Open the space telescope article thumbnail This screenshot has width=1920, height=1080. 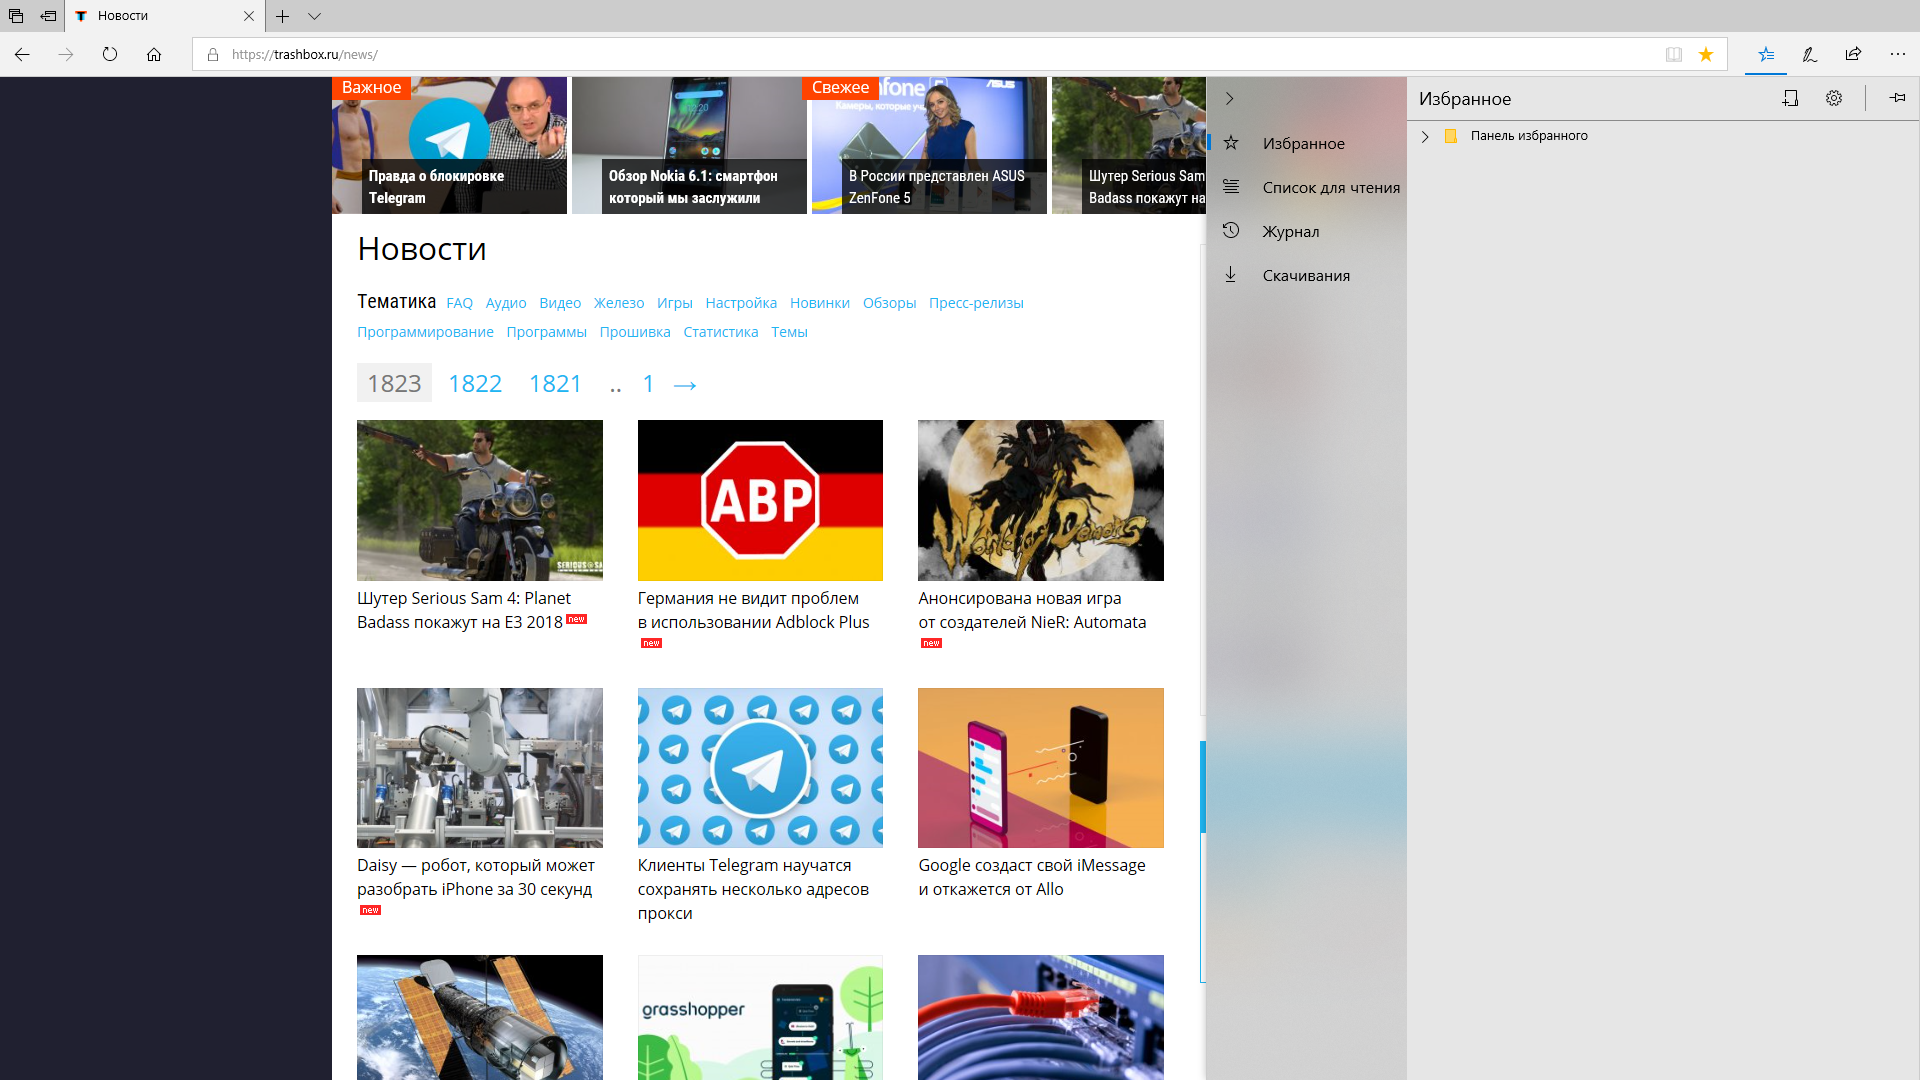pyautogui.click(x=480, y=1017)
